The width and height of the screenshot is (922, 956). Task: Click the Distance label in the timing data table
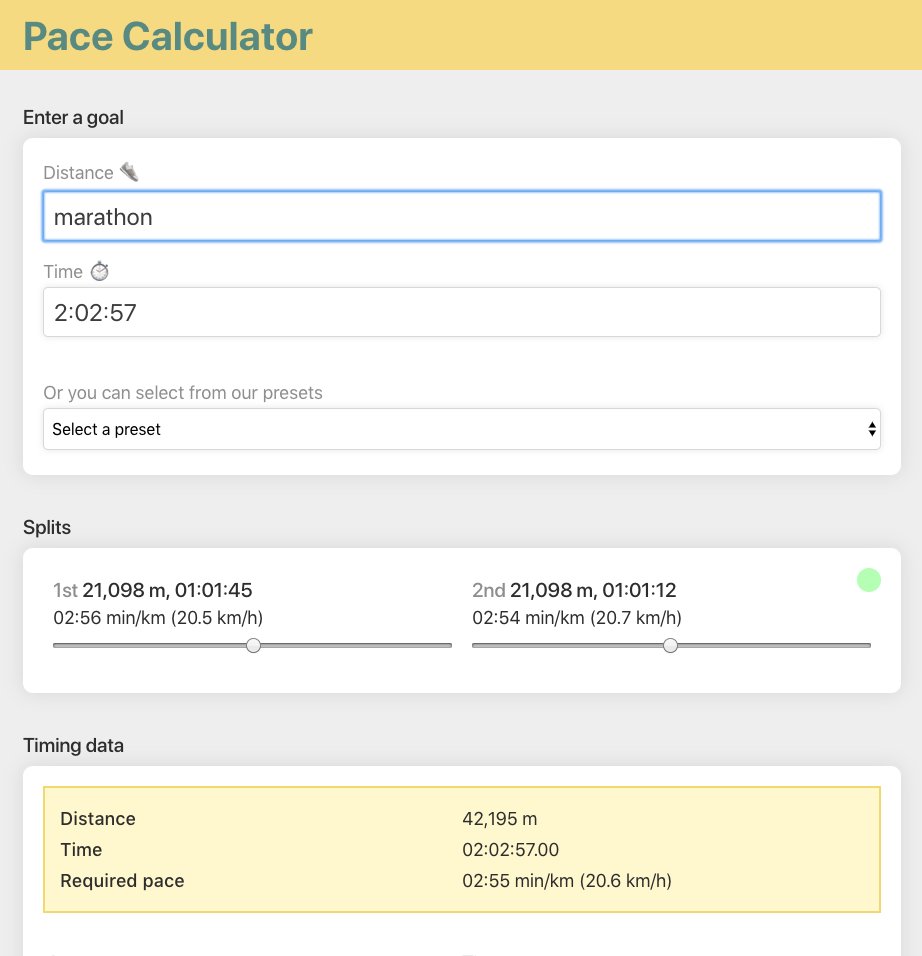[98, 819]
